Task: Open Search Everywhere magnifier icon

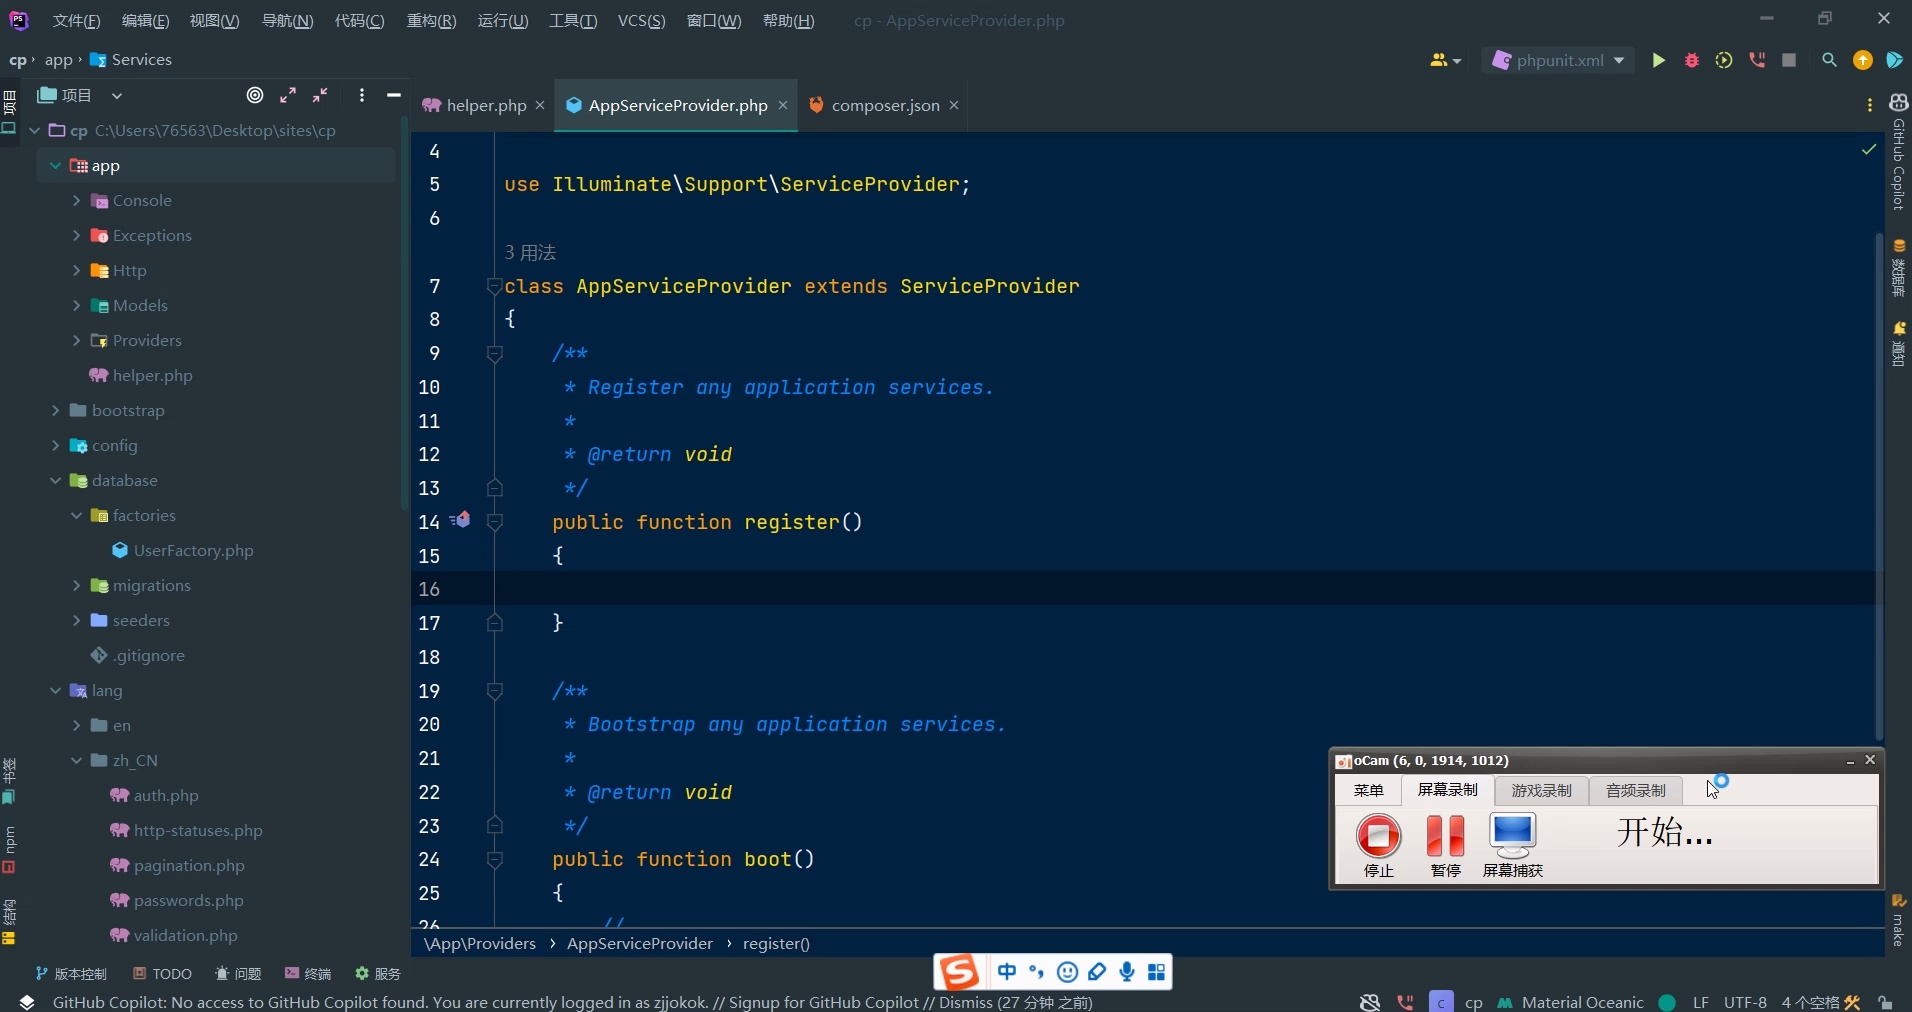Action: (x=1830, y=60)
